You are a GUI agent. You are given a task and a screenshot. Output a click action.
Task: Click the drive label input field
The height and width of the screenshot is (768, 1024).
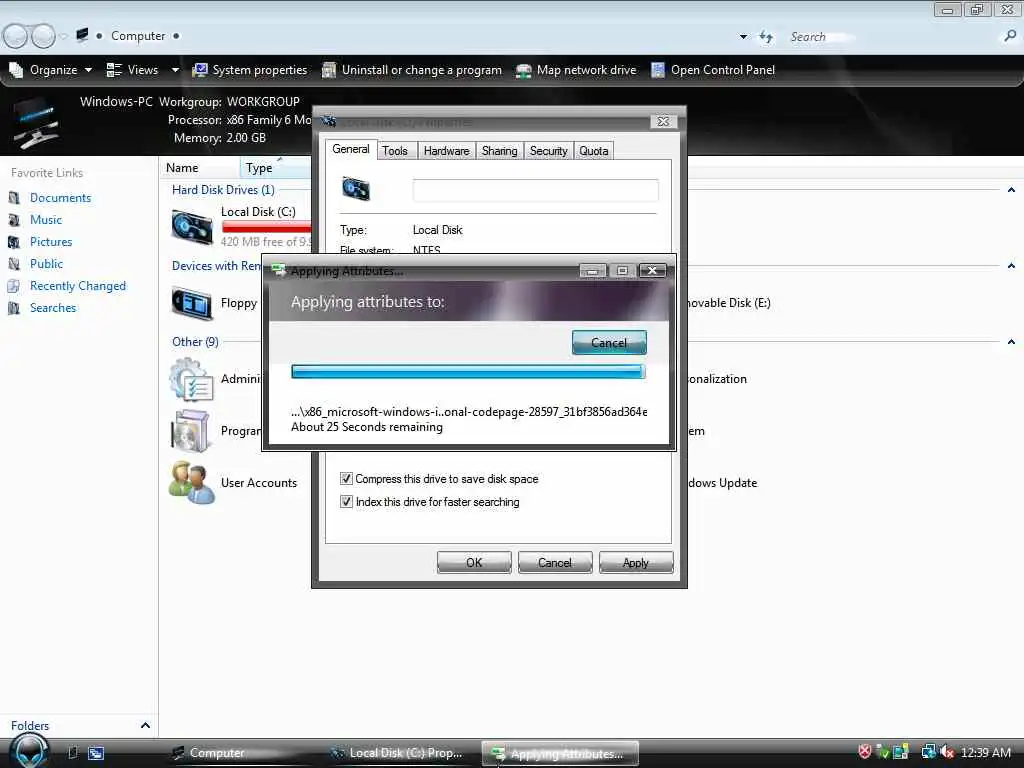(x=535, y=190)
